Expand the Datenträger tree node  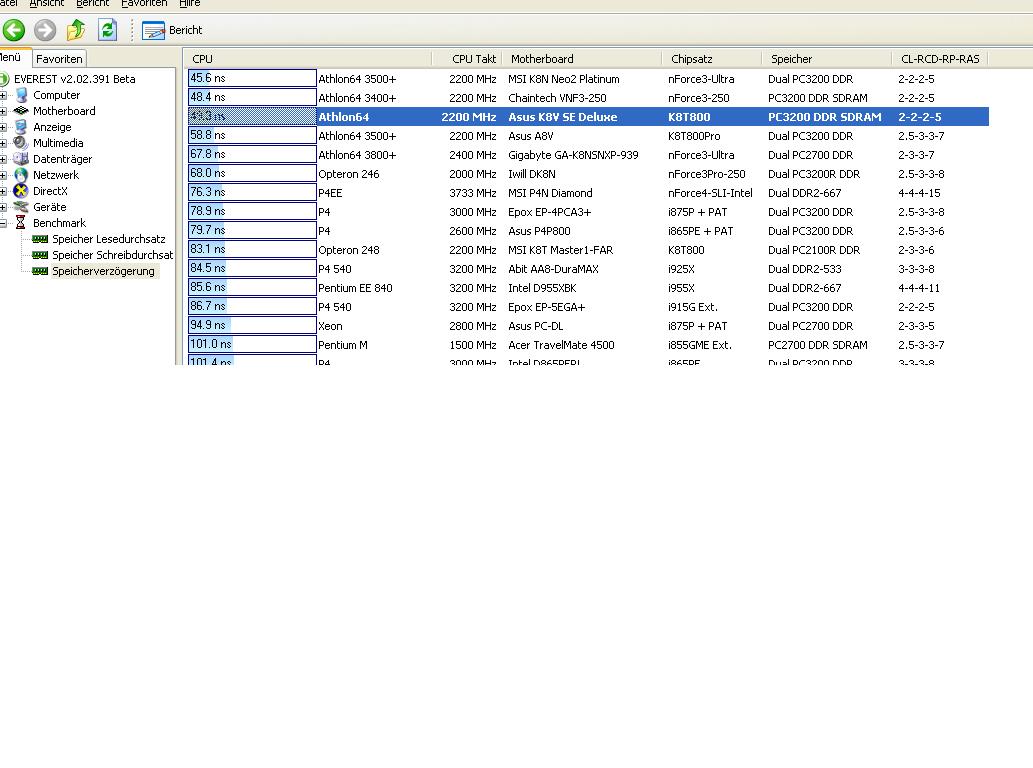pyautogui.click(x=3, y=159)
